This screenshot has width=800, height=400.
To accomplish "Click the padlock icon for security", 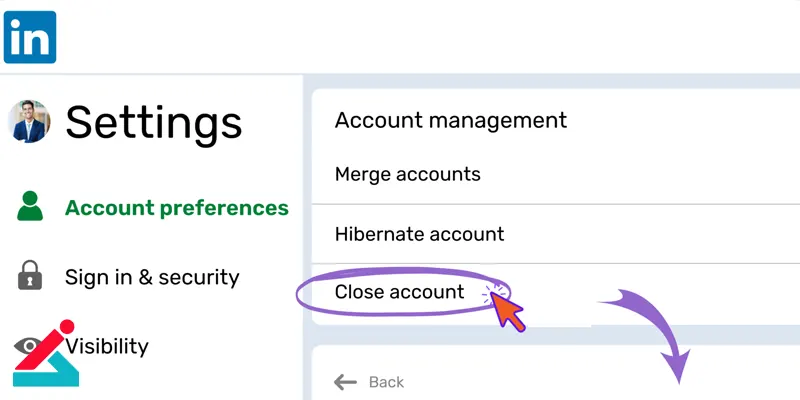I will pyautogui.click(x=30, y=276).
